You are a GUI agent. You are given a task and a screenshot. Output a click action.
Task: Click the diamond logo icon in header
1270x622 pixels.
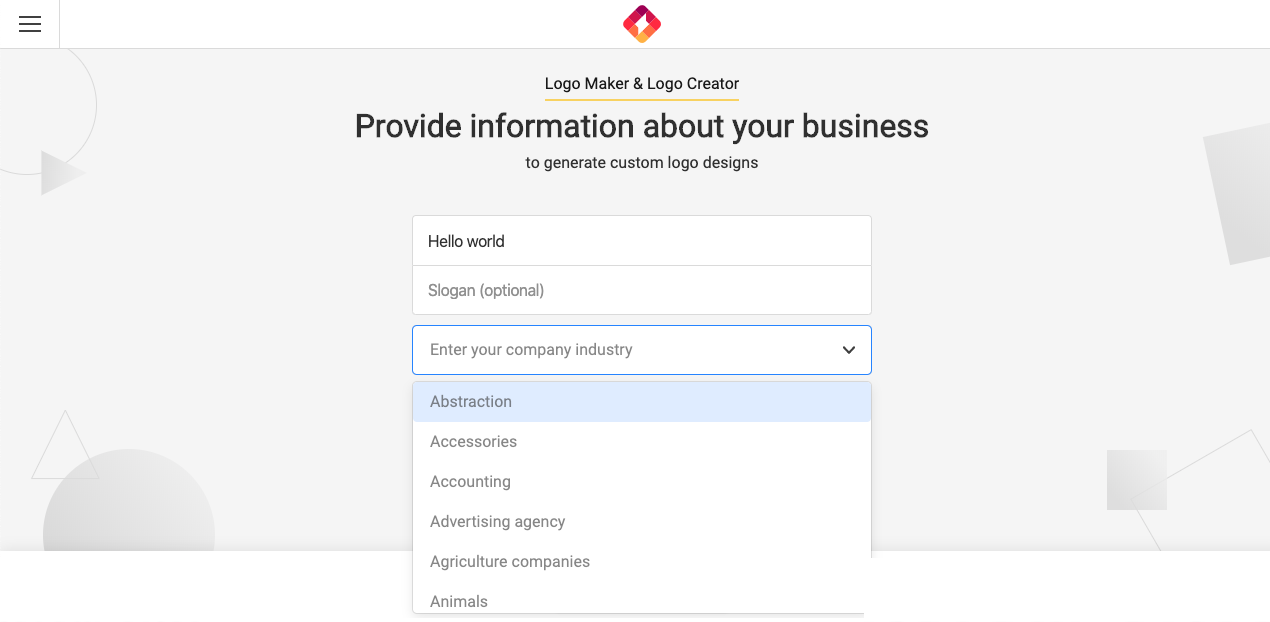(x=642, y=24)
